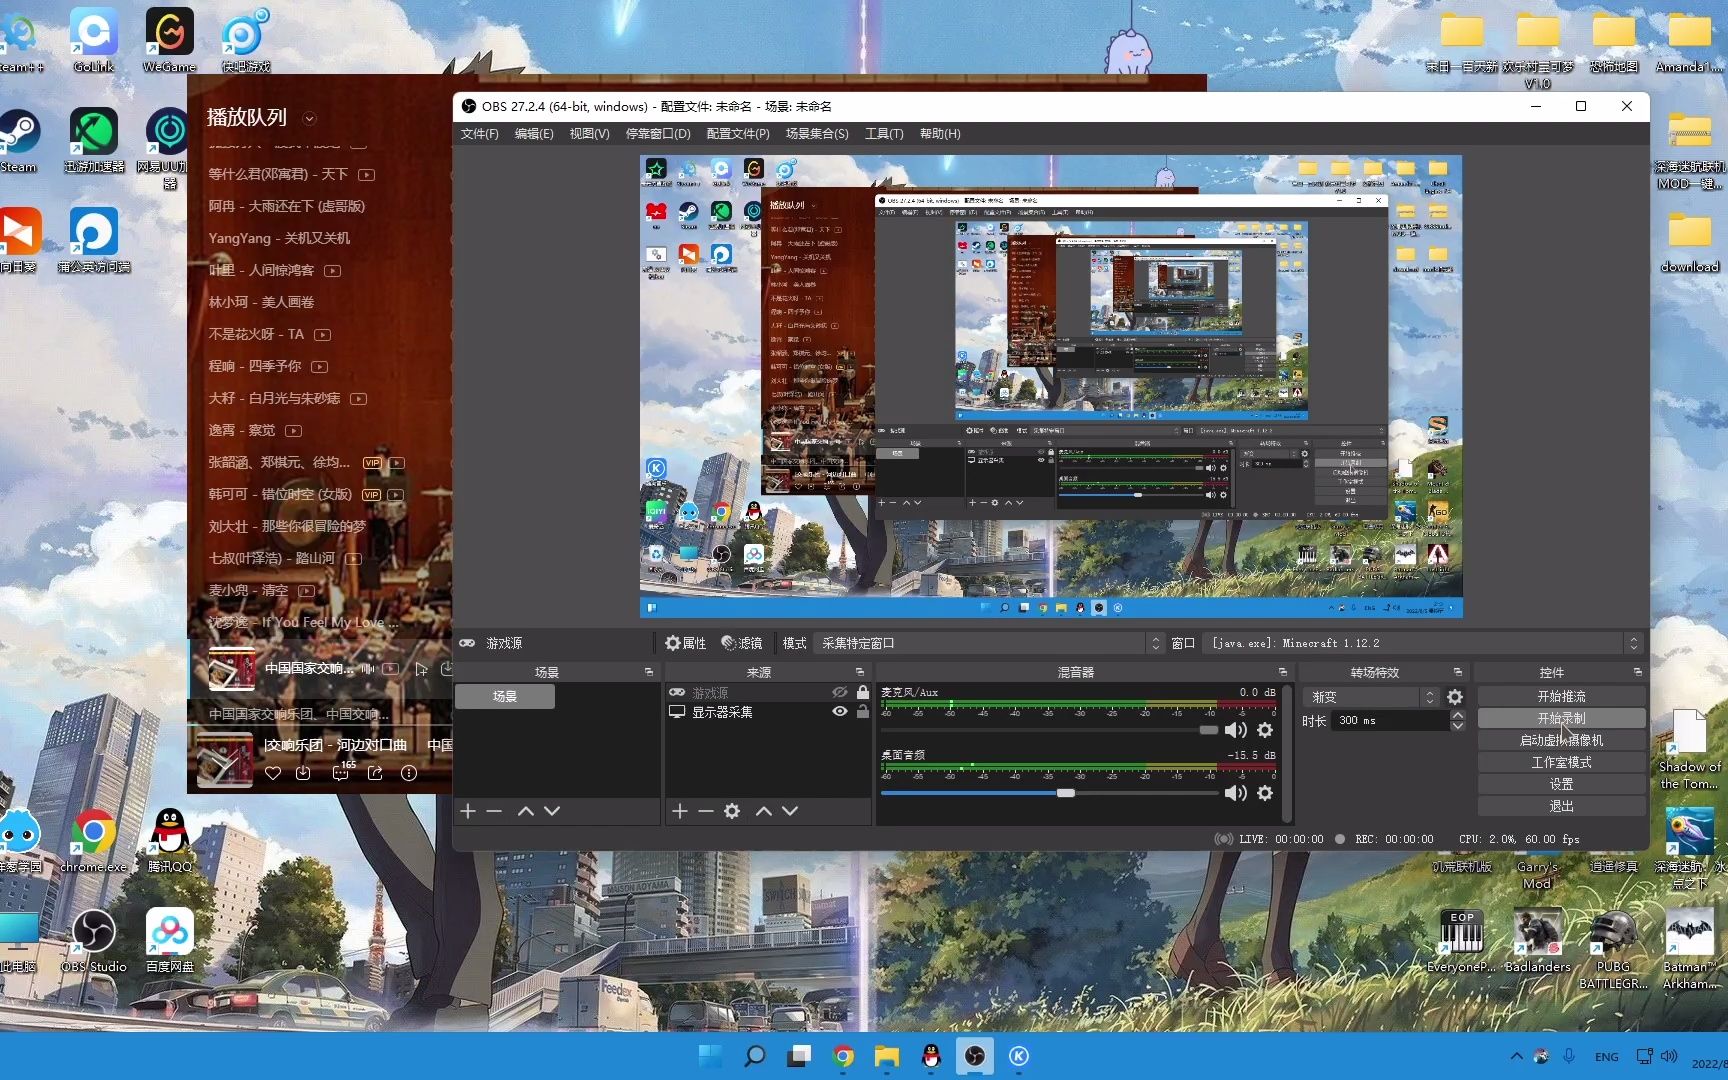Decrease transition duration with down stepper
The image size is (1728, 1080).
(1457, 726)
